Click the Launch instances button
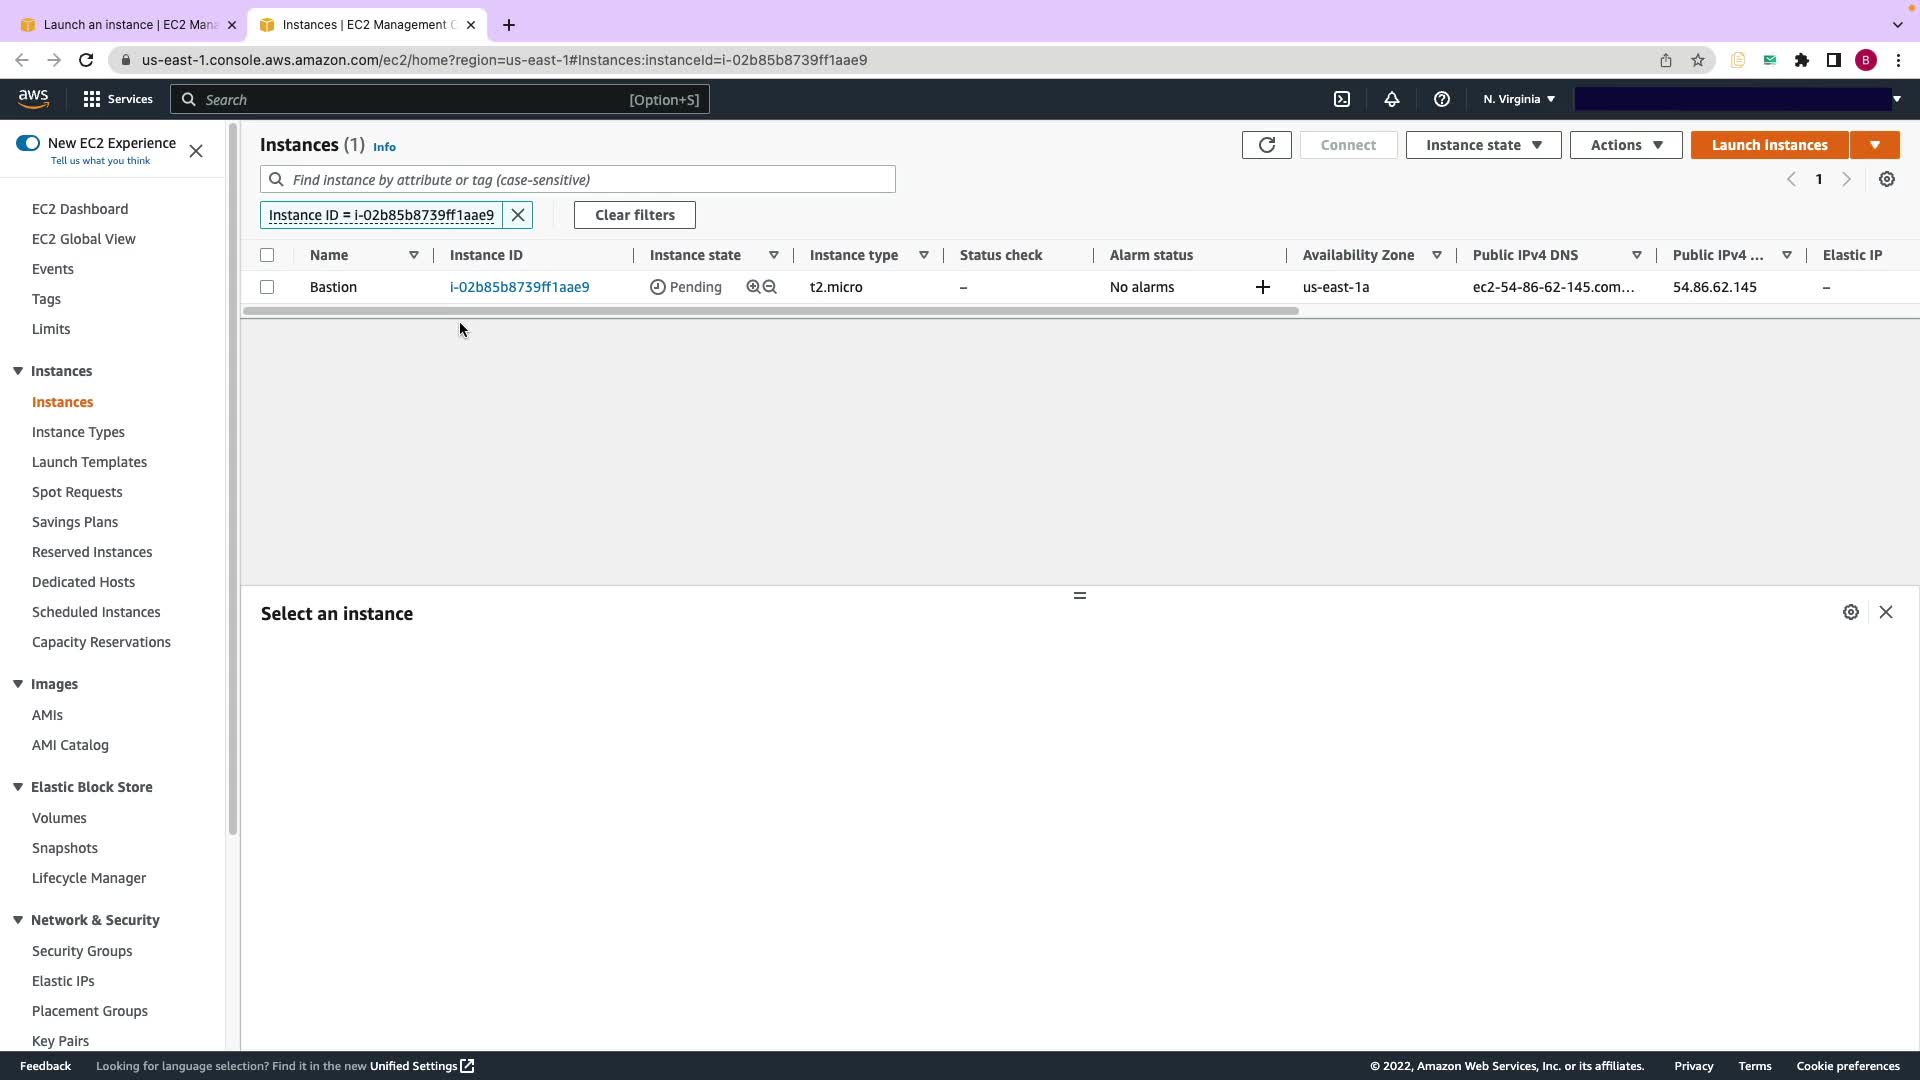 (x=1769, y=145)
